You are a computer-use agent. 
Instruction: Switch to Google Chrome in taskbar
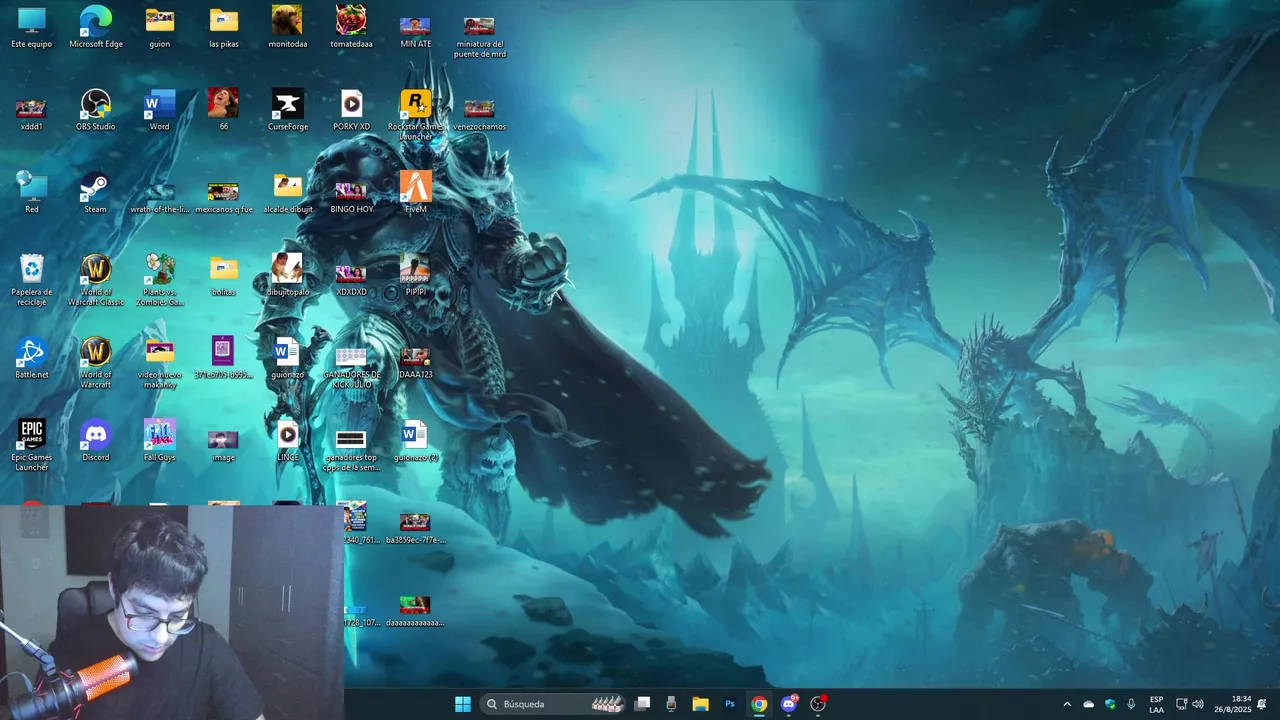coord(759,704)
